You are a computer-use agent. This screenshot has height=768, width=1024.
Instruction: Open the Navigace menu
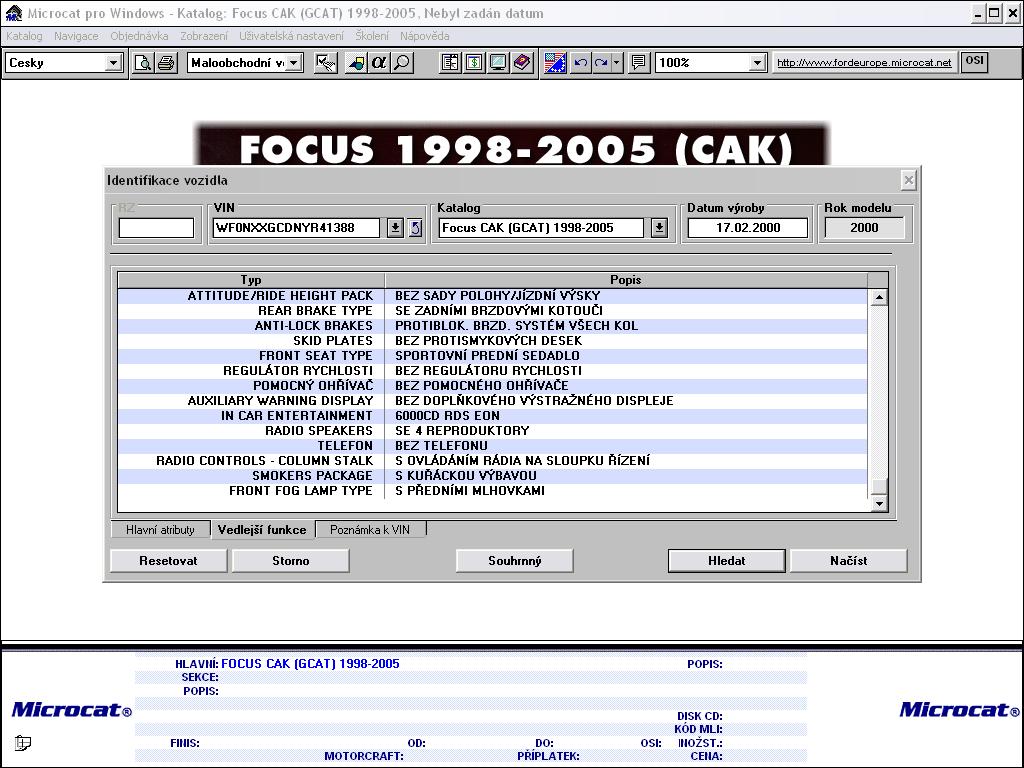[x=76, y=36]
